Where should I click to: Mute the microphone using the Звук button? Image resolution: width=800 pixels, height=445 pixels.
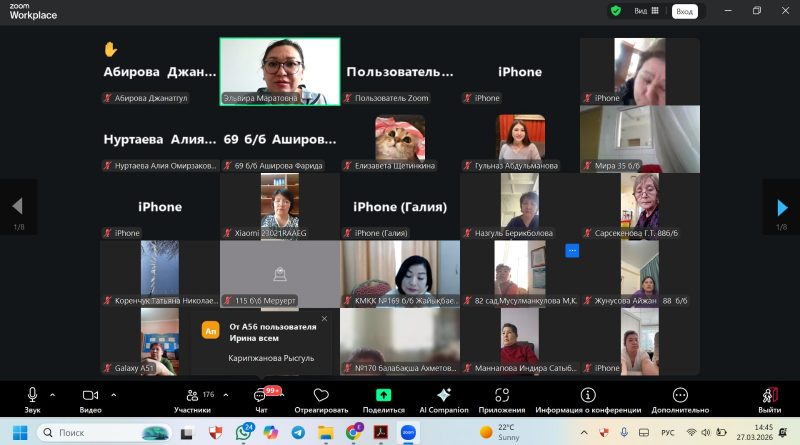coord(32,397)
